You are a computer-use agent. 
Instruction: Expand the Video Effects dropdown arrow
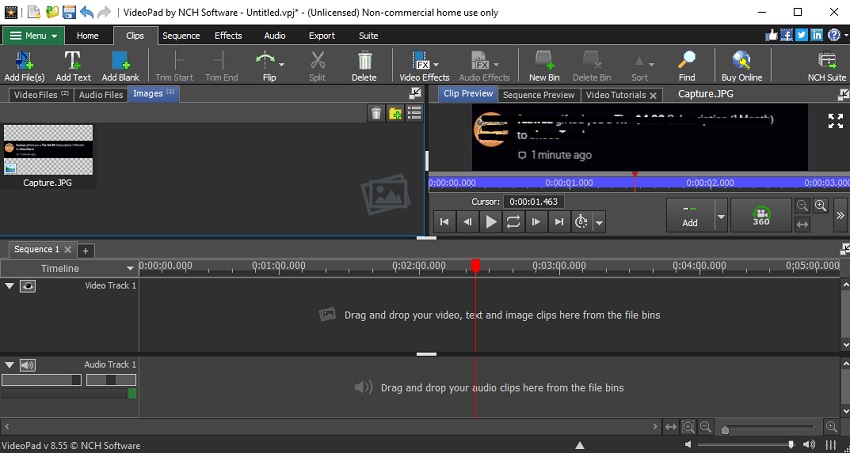coord(436,64)
